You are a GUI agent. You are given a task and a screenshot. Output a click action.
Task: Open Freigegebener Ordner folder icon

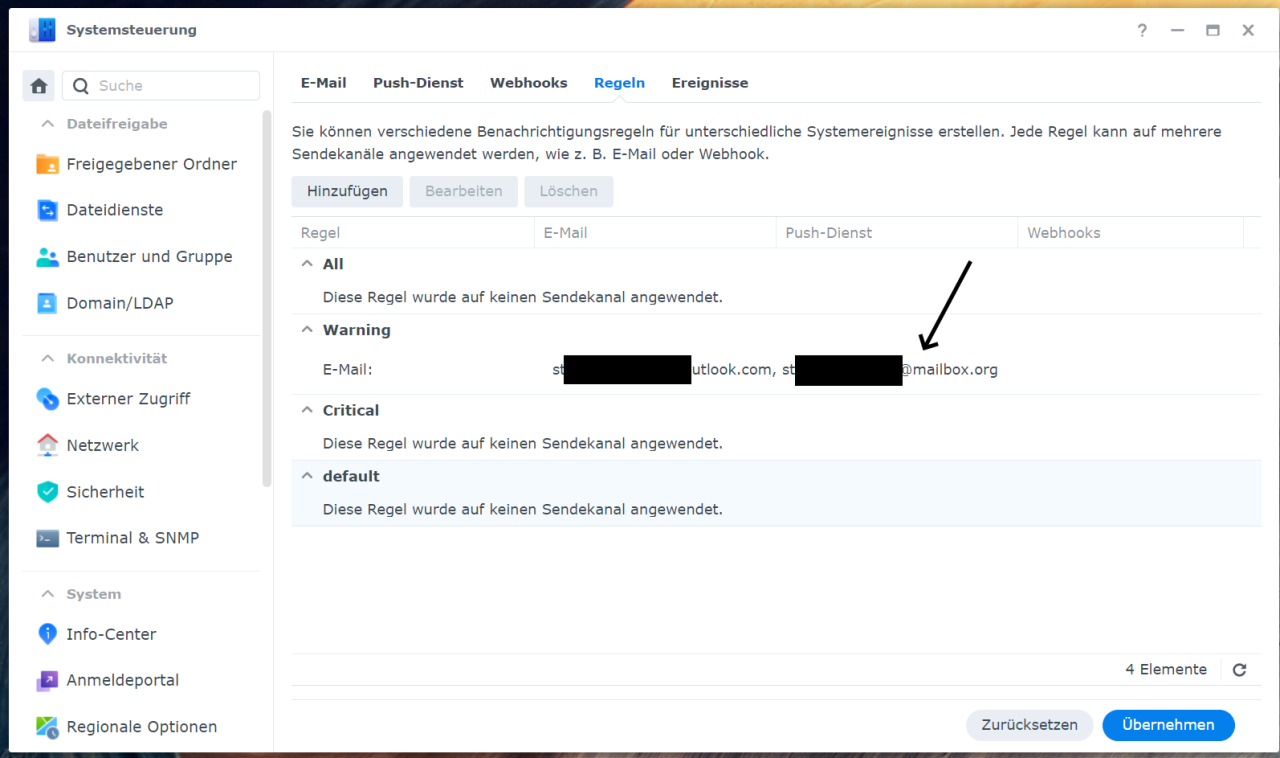pos(47,164)
